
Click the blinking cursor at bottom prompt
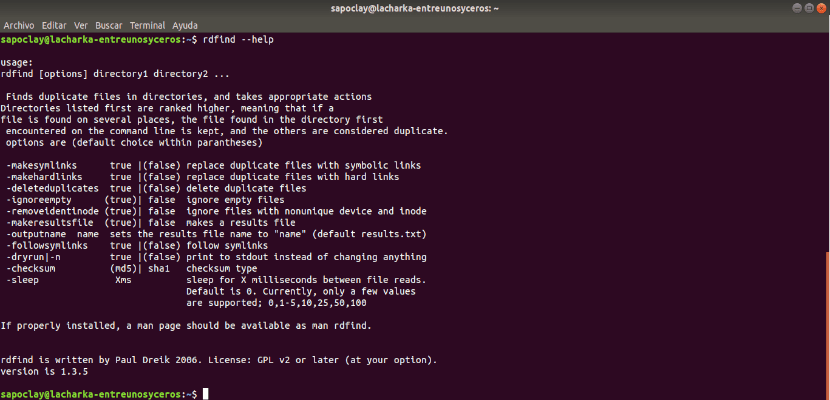pyautogui.click(x=205, y=394)
